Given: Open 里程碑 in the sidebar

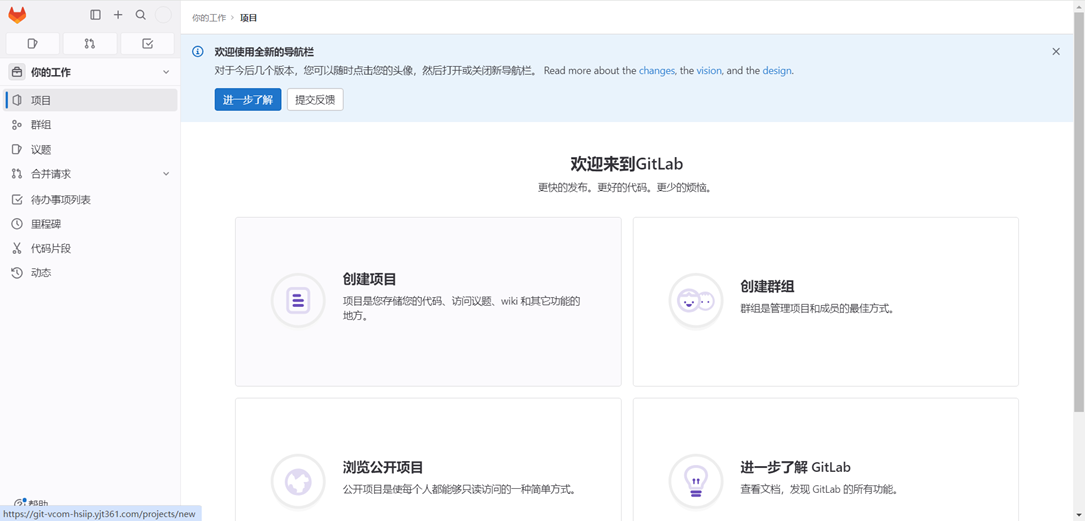Looking at the screenshot, I should pos(91,224).
